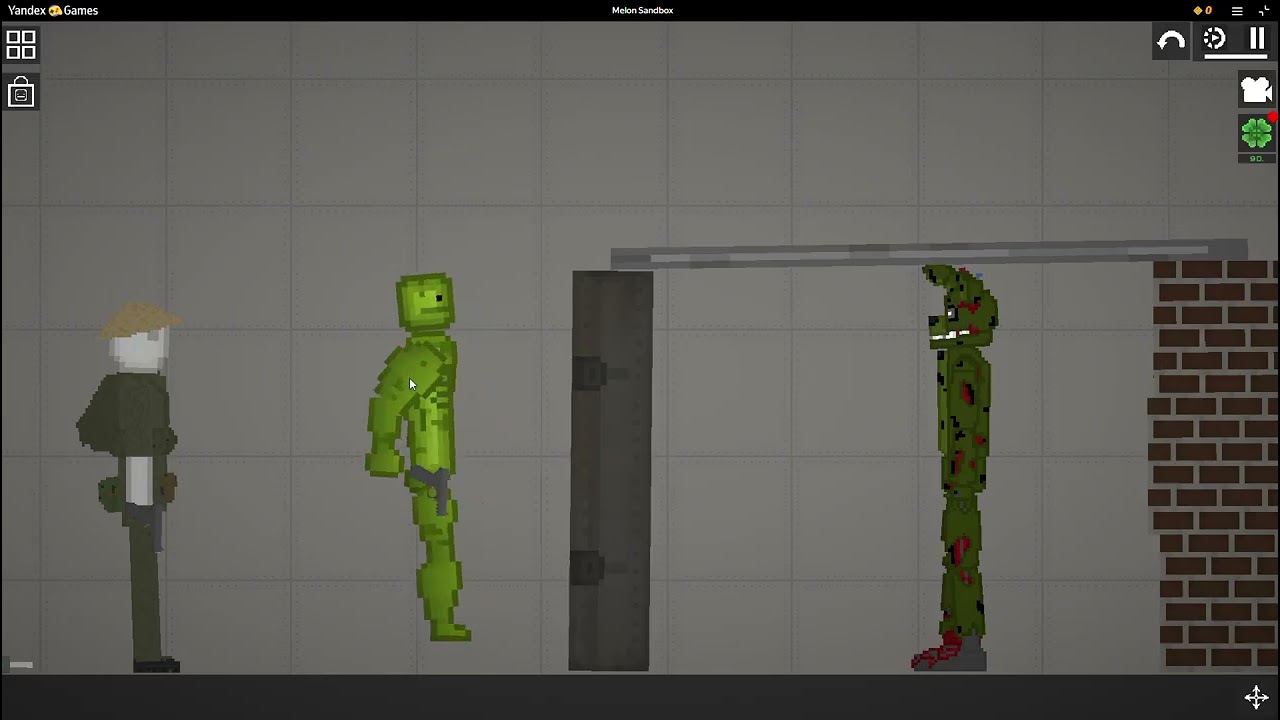Image resolution: width=1280 pixels, height=720 pixels.
Task: Exit fullscreen with the collapse arrows
Action: point(1264,10)
